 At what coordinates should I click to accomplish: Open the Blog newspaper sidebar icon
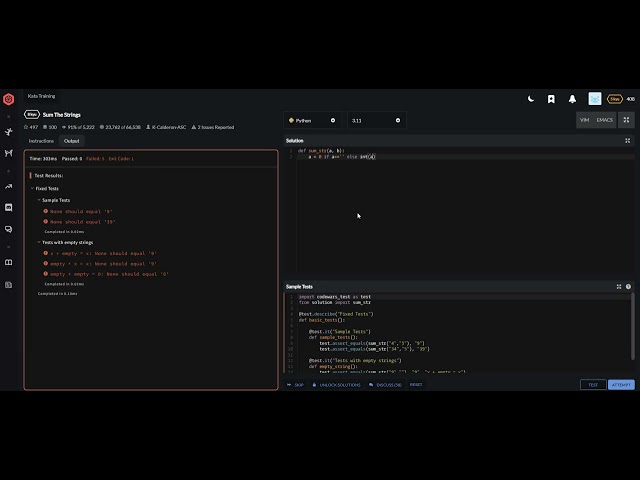9,285
